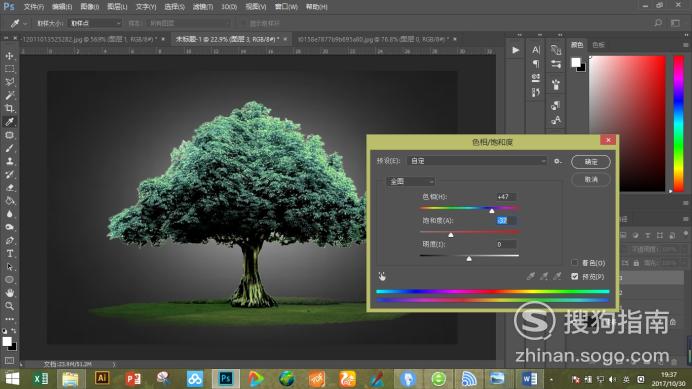692x389 pixels.
Task: Open File Explorer from taskbar
Action: (x=70, y=378)
